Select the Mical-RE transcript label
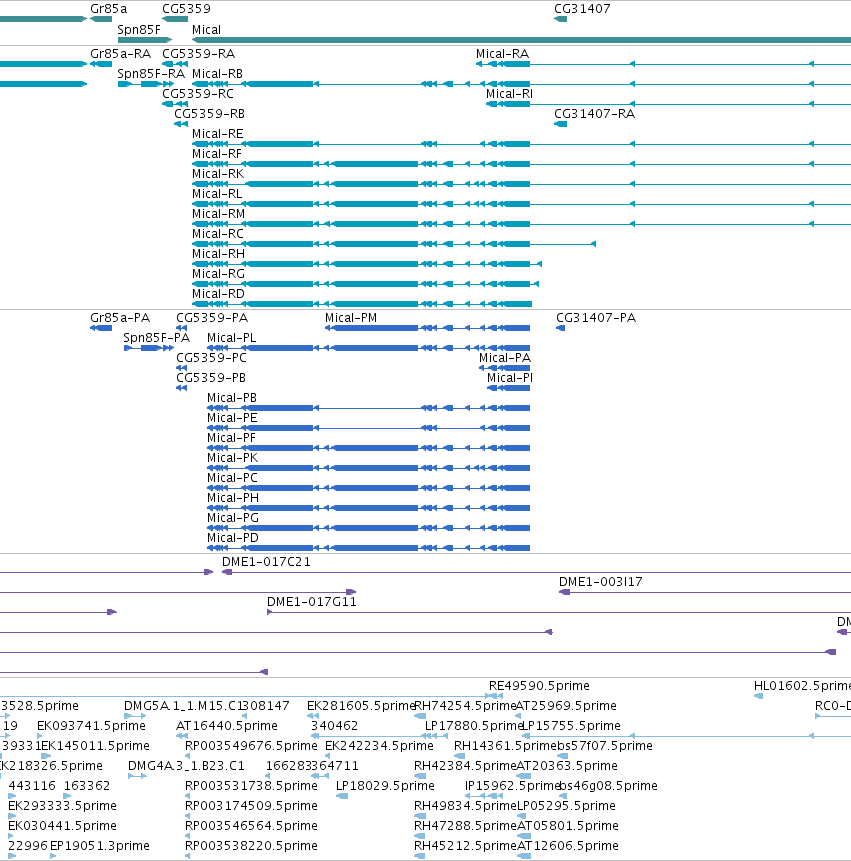The image size is (851, 861). coord(217,134)
